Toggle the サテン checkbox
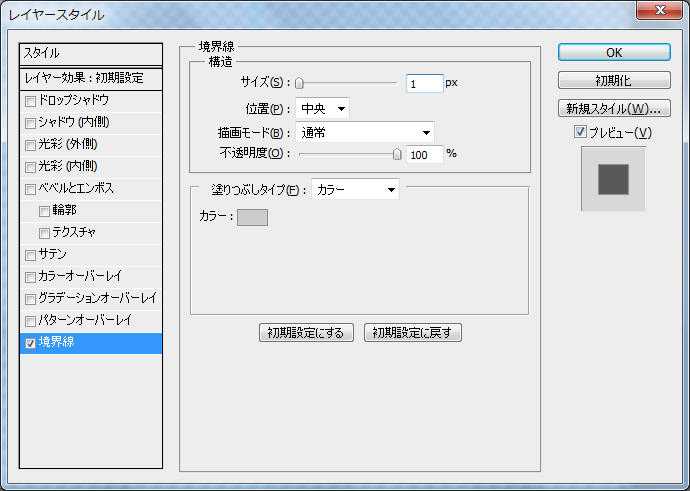 coord(30,256)
